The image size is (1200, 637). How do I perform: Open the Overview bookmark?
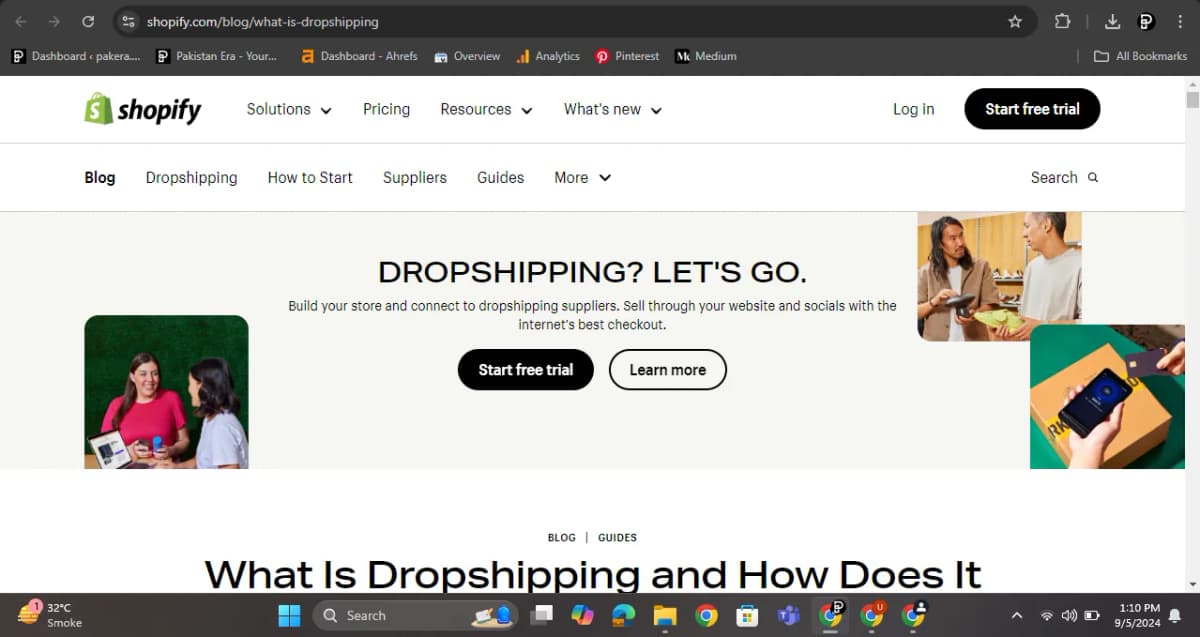[x=467, y=56]
